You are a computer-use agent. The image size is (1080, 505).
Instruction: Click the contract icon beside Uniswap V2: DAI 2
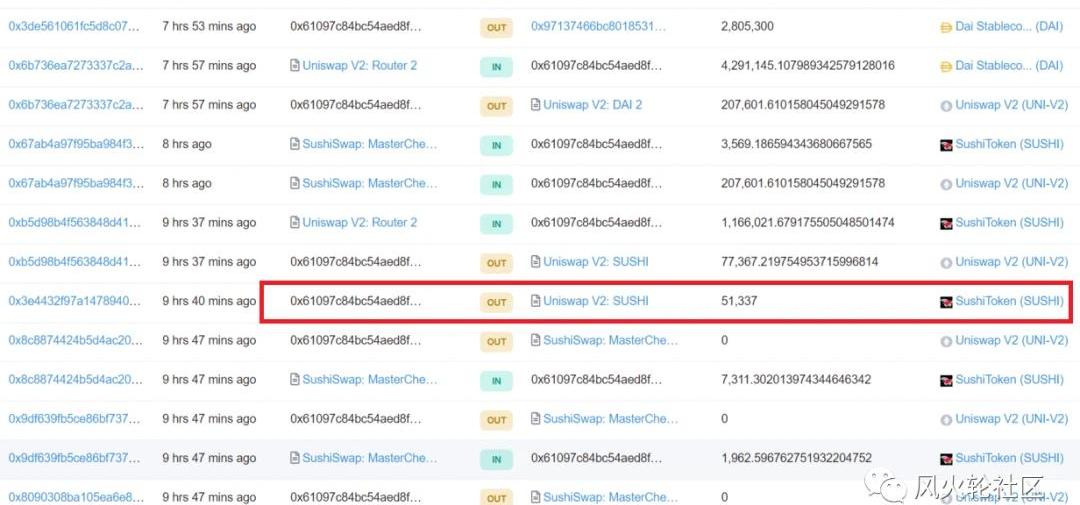coord(536,105)
